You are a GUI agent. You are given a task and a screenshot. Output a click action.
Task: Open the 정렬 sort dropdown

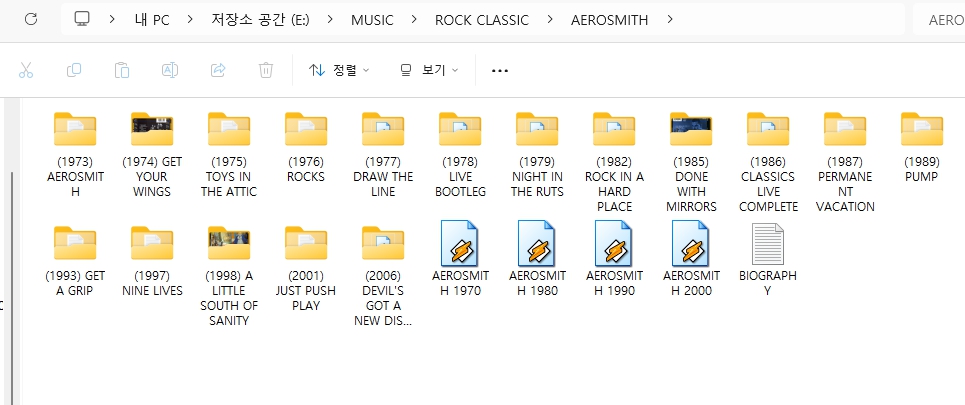(339, 70)
